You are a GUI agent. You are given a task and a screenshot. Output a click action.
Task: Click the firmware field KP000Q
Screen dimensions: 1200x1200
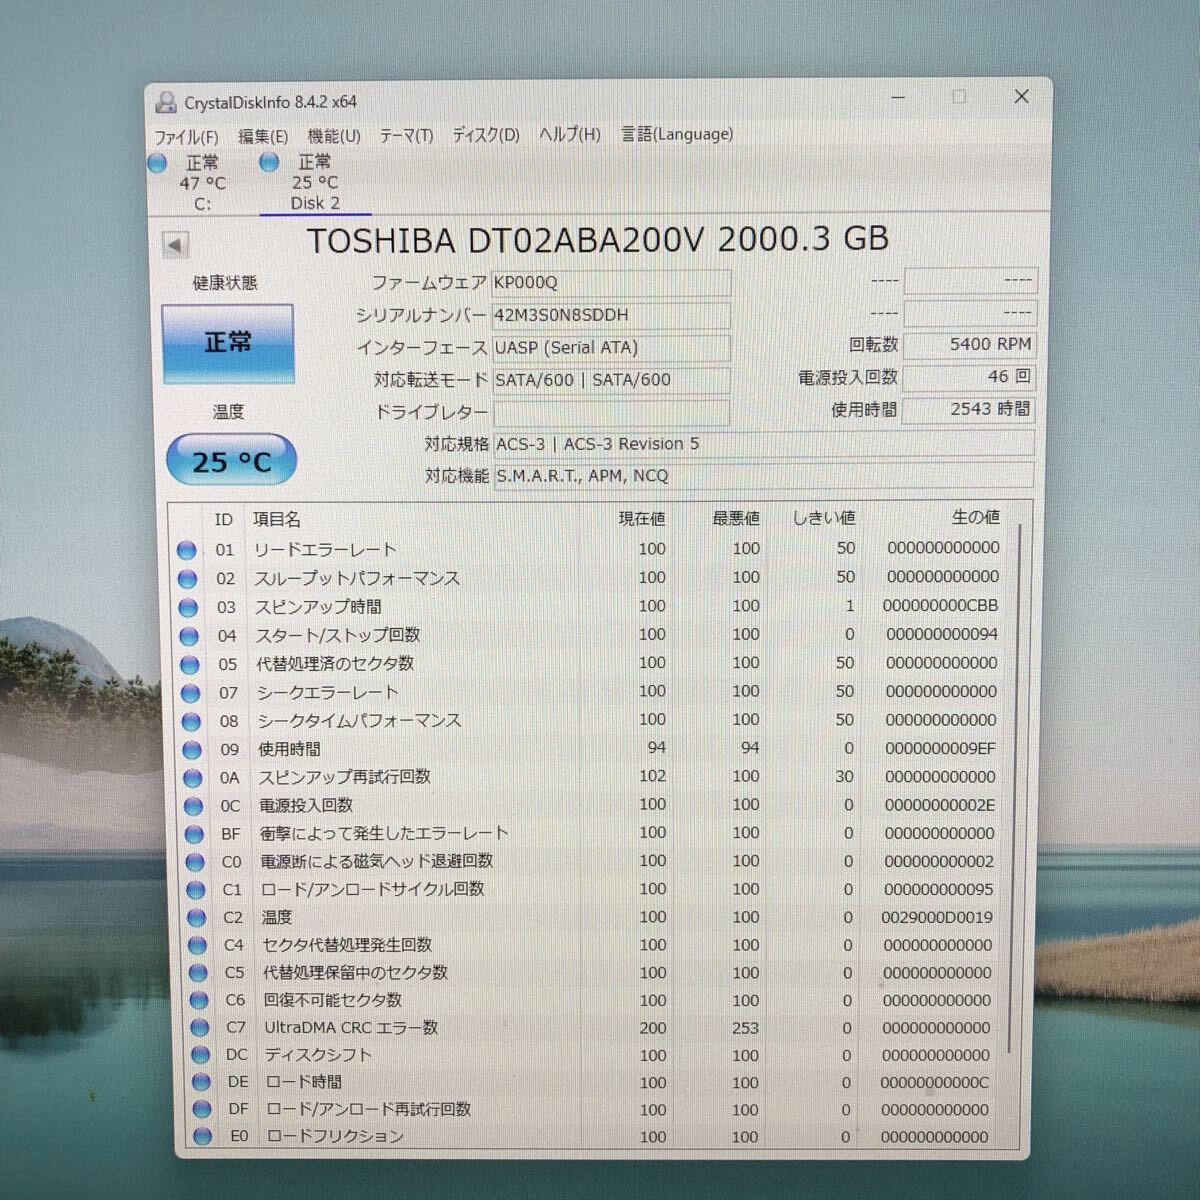tap(611, 283)
